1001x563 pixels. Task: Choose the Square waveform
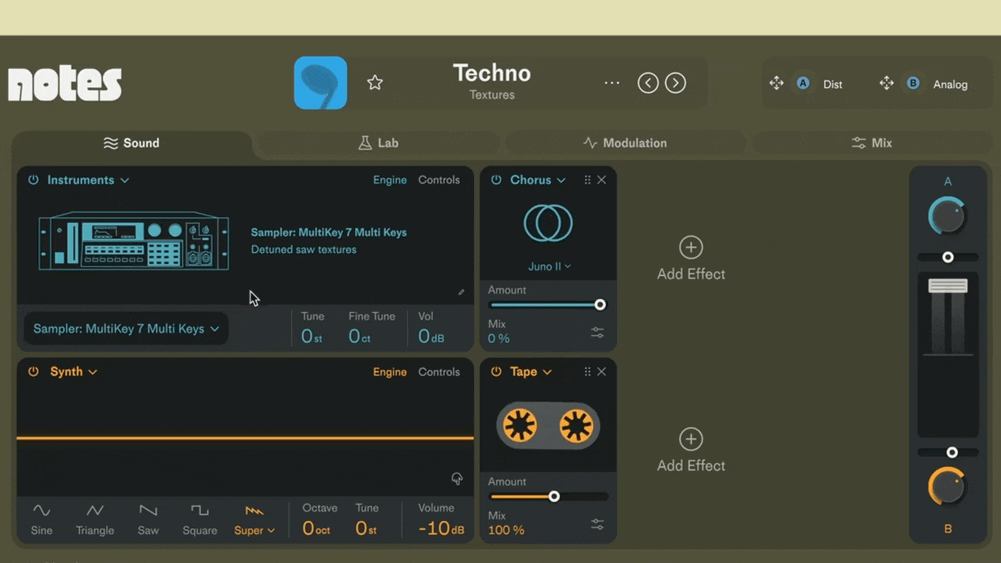click(x=199, y=518)
